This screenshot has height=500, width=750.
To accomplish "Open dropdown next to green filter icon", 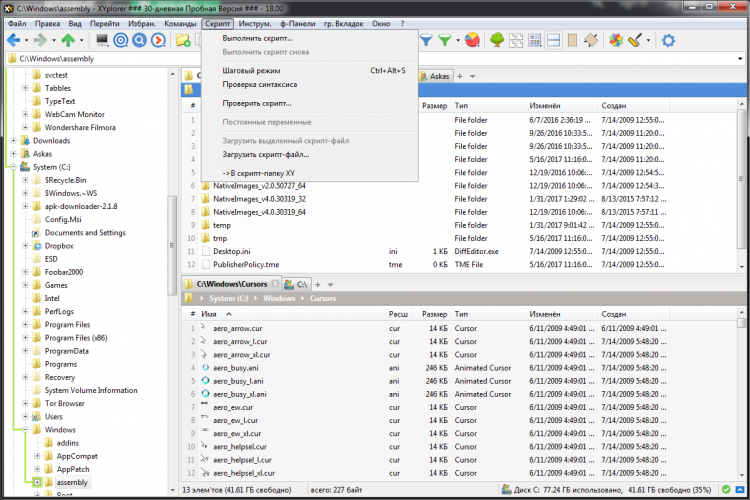I will tap(458, 41).
